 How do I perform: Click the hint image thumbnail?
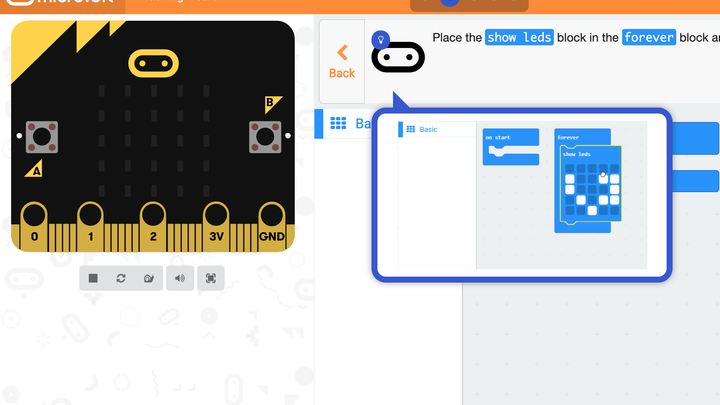coord(522,195)
